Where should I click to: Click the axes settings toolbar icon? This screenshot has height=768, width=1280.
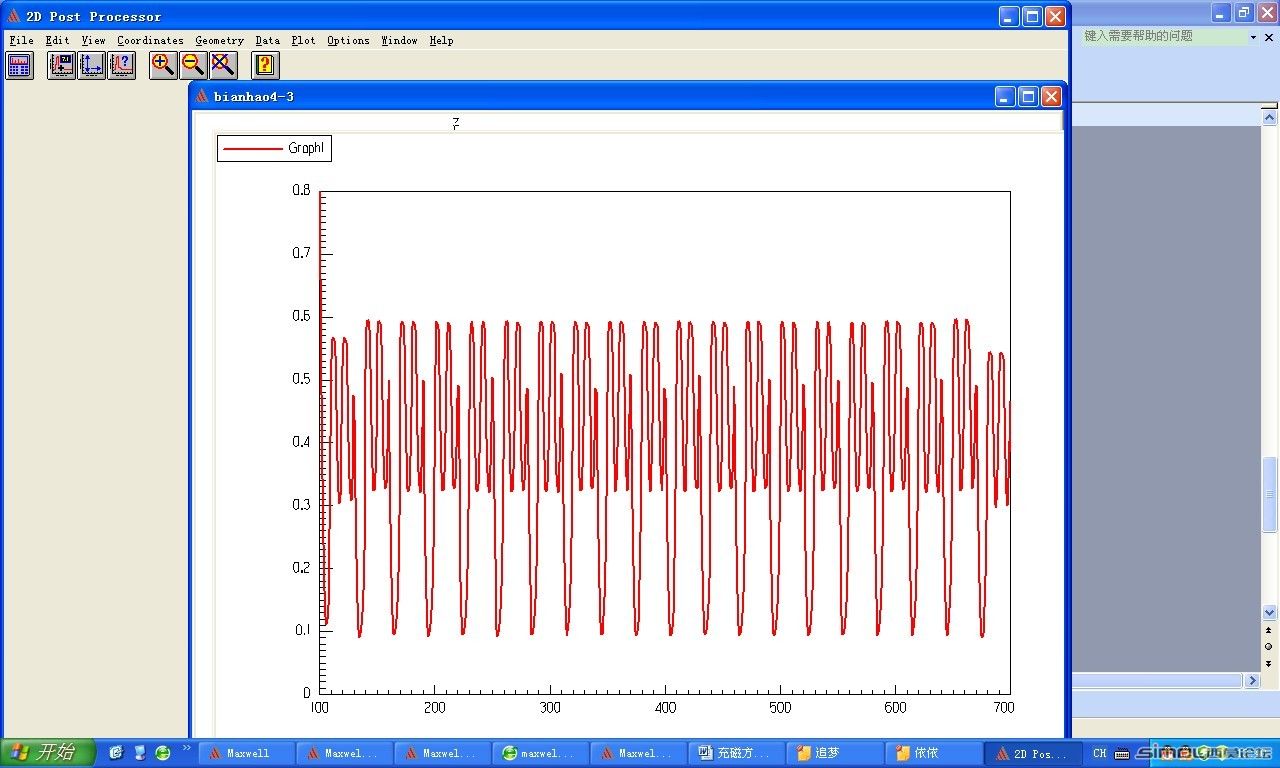click(x=92, y=66)
